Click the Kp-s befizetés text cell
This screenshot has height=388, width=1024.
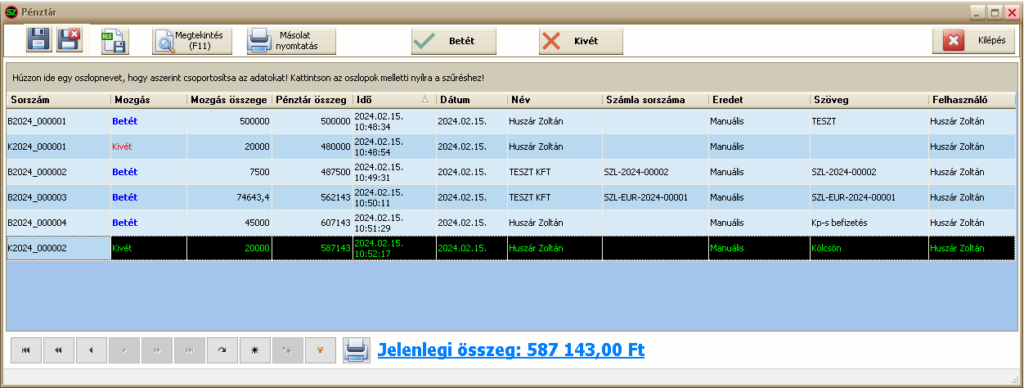click(x=869, y=223)
